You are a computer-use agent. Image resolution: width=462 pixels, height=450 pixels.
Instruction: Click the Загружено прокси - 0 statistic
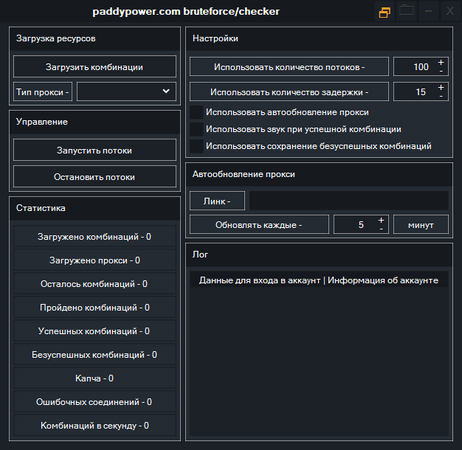(x=95, y=260)
